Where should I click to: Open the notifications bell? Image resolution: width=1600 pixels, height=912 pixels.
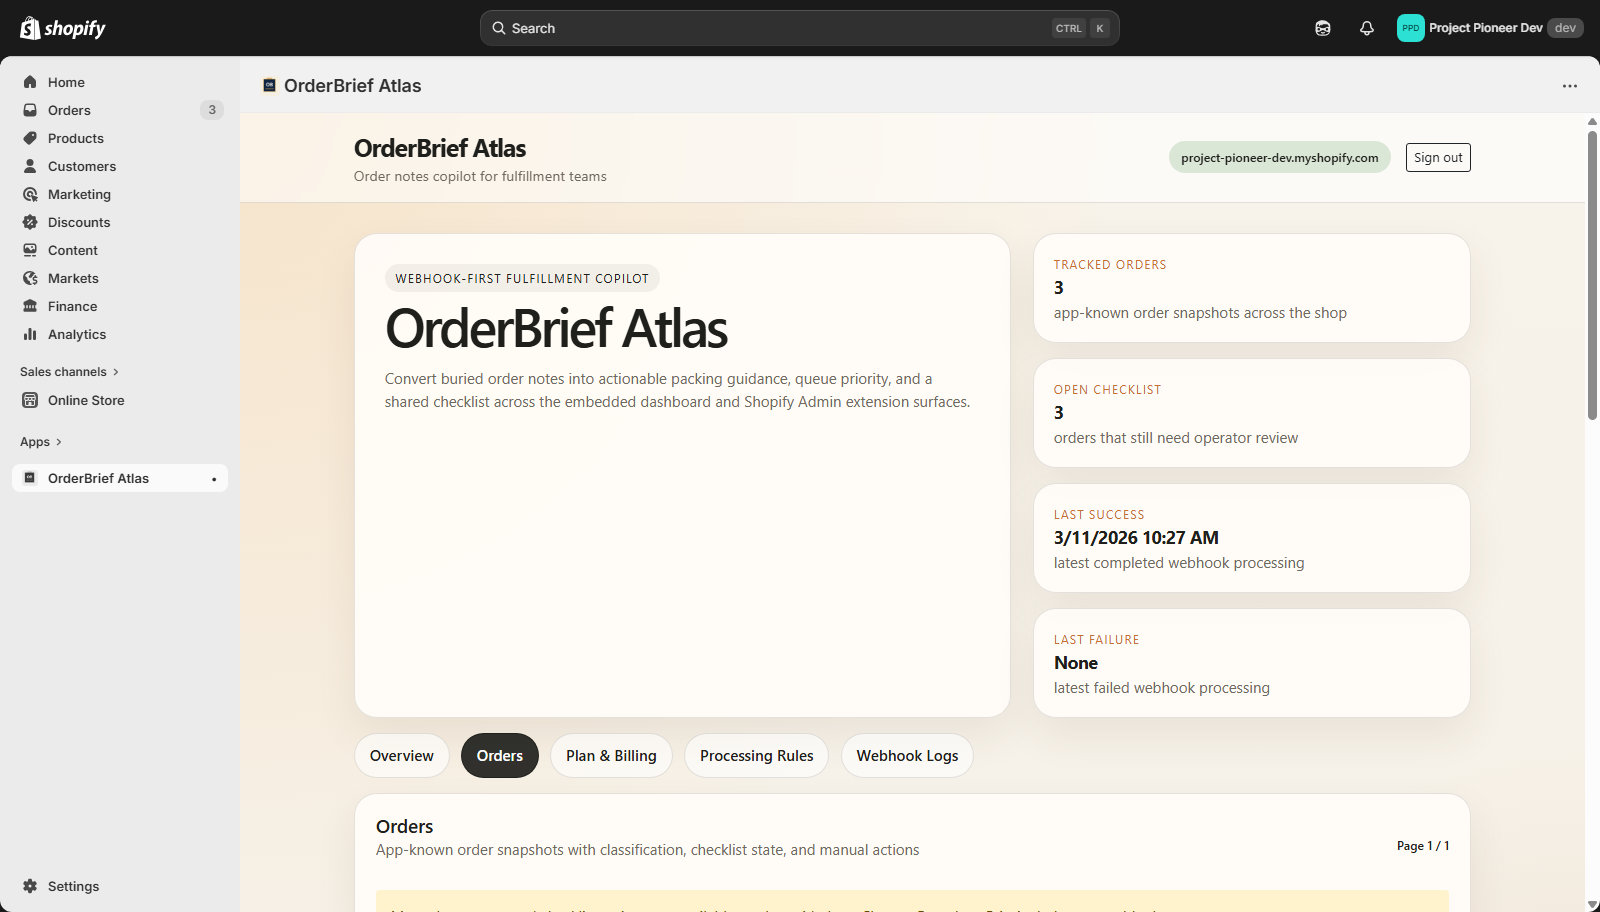(x=1367, y=28)
